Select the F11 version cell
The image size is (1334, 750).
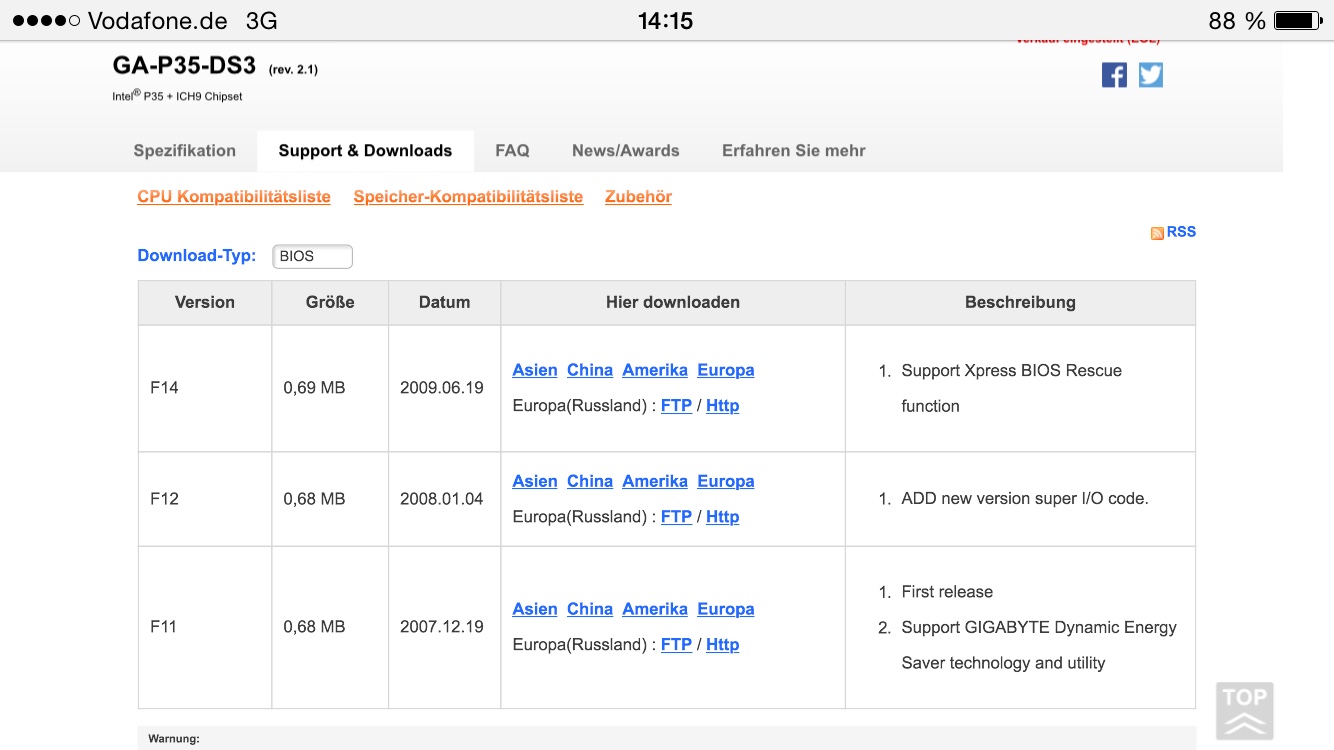click(205, 627)
